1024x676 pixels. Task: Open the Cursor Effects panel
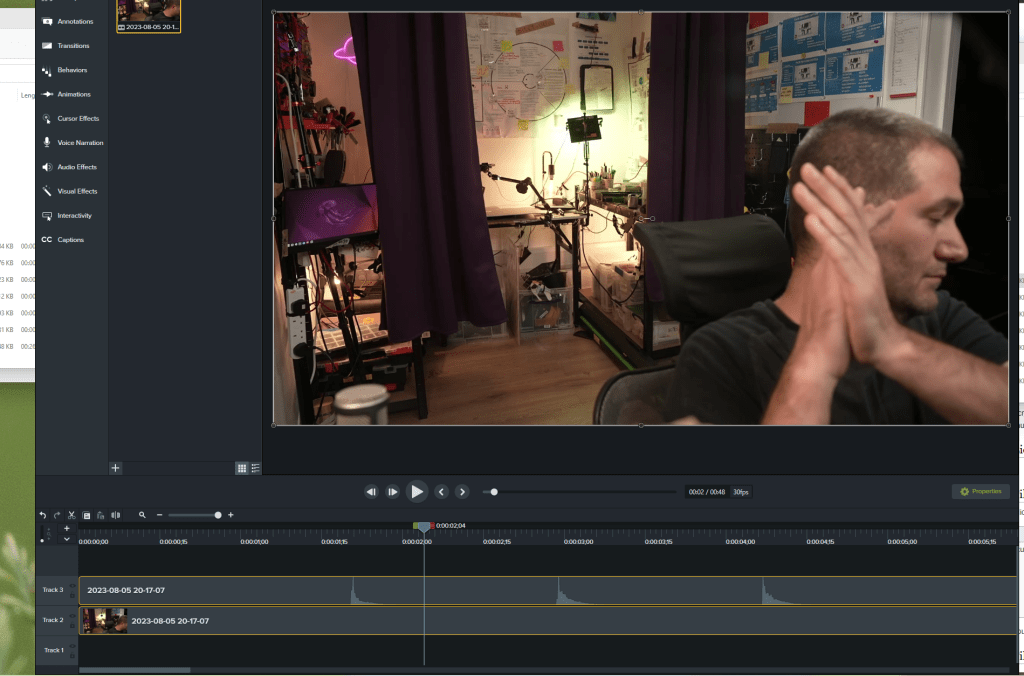pos(71,118)
